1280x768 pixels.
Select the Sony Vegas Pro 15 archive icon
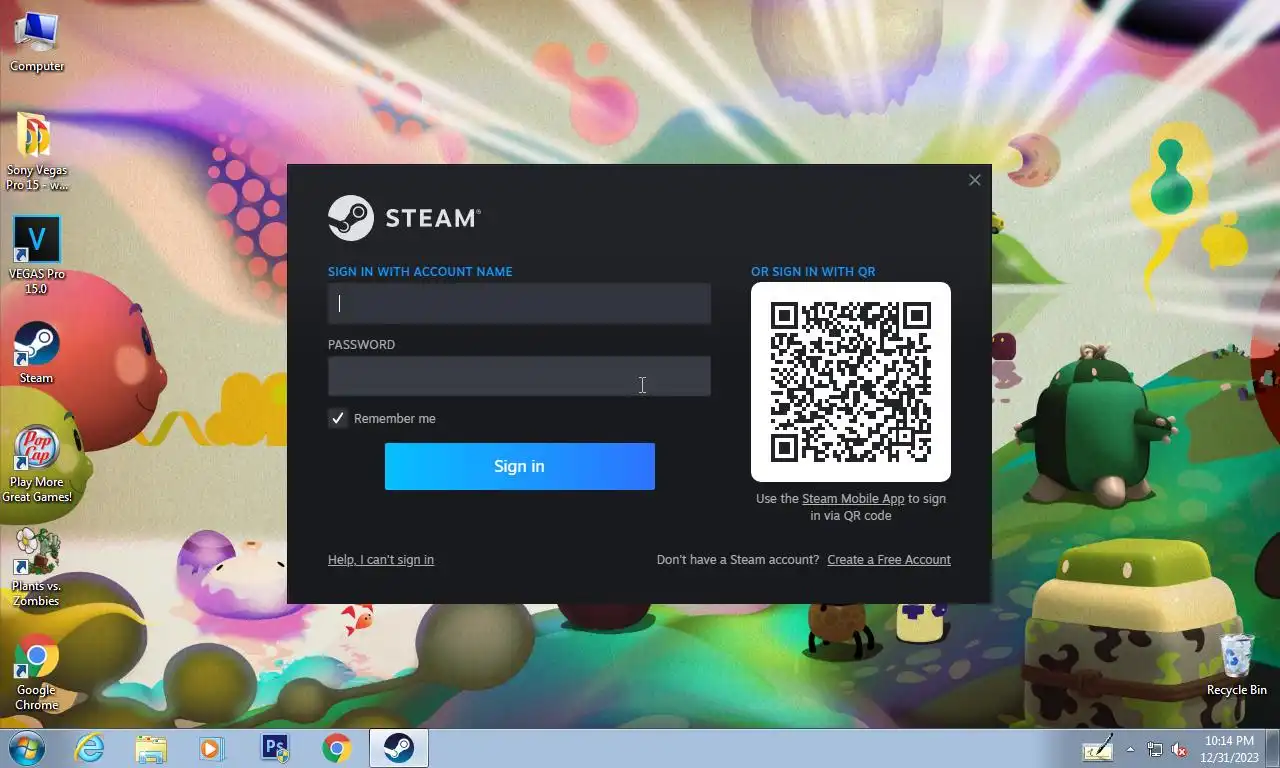[36, 151]
